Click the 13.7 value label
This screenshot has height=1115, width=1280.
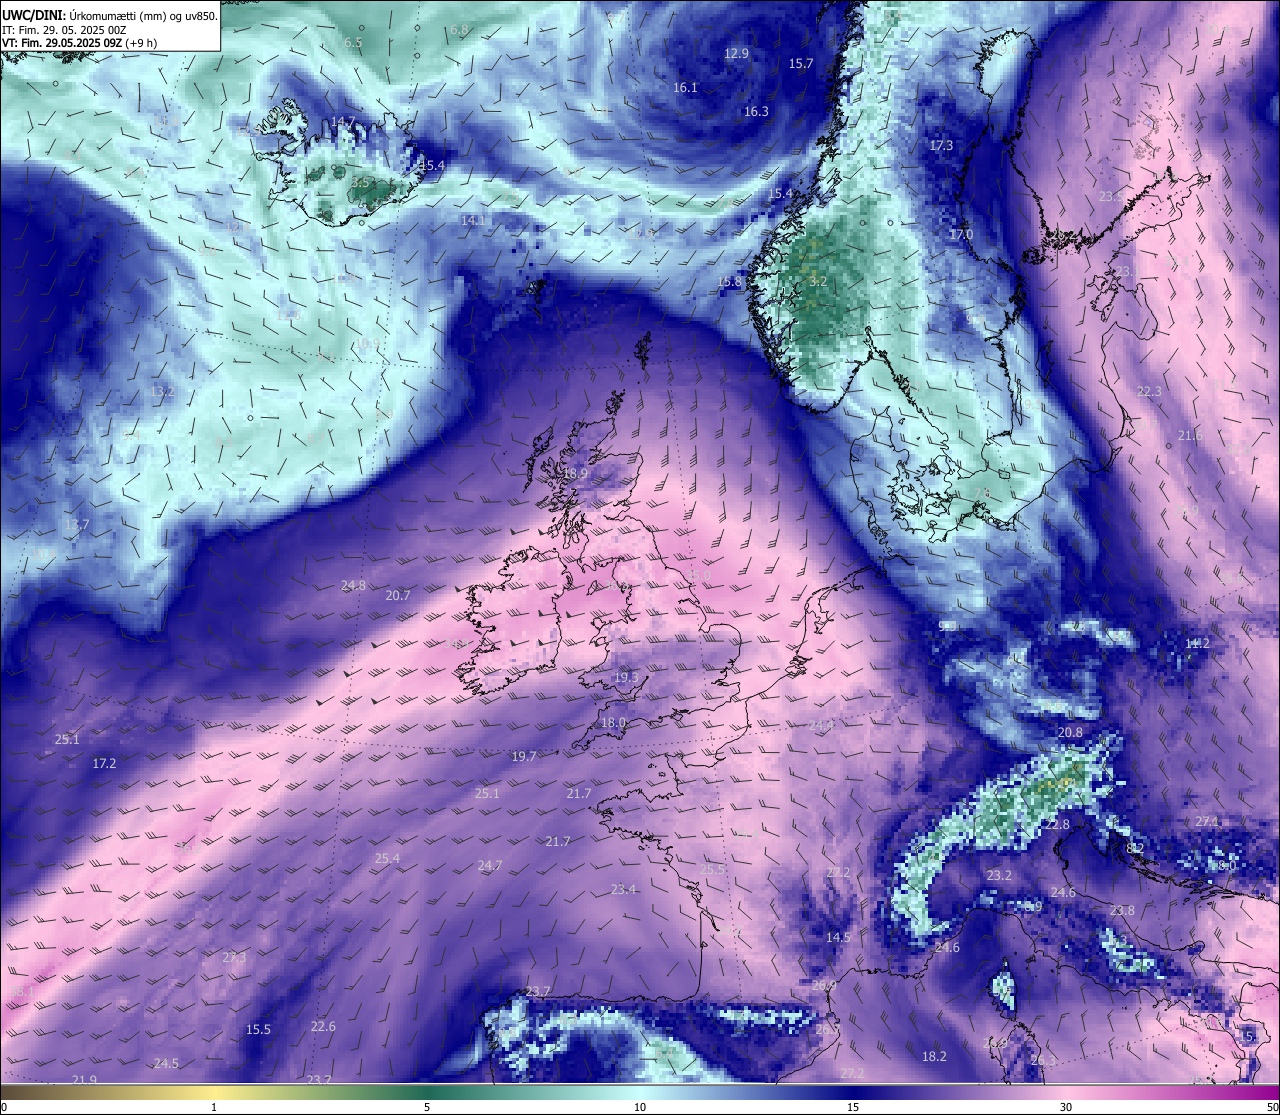click(x=77, y=525)
